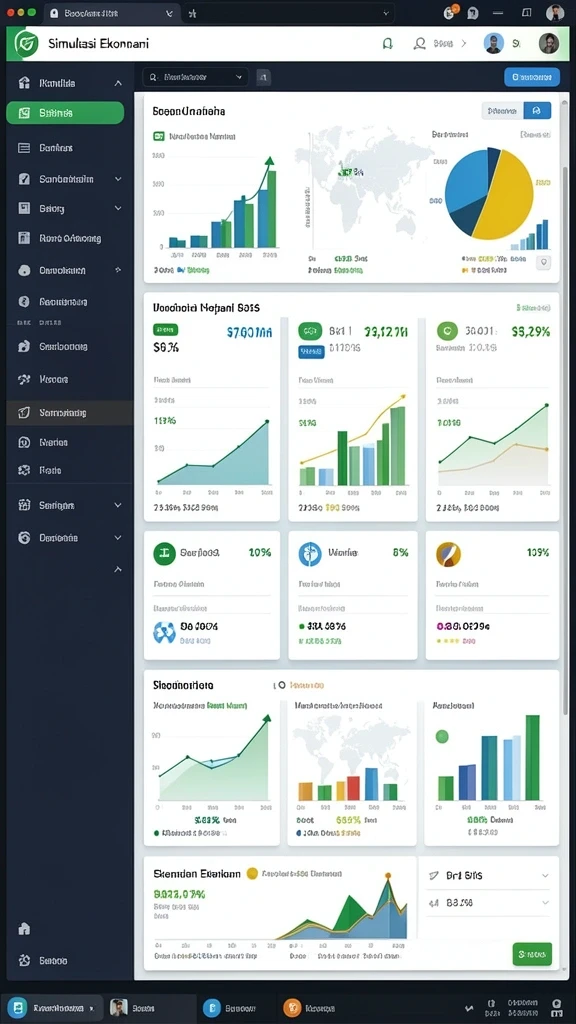The width and height of the screenshot is (576, 1024).
Task: Open the search dropdown in the toolbar
Action: [x=196, y=77]
